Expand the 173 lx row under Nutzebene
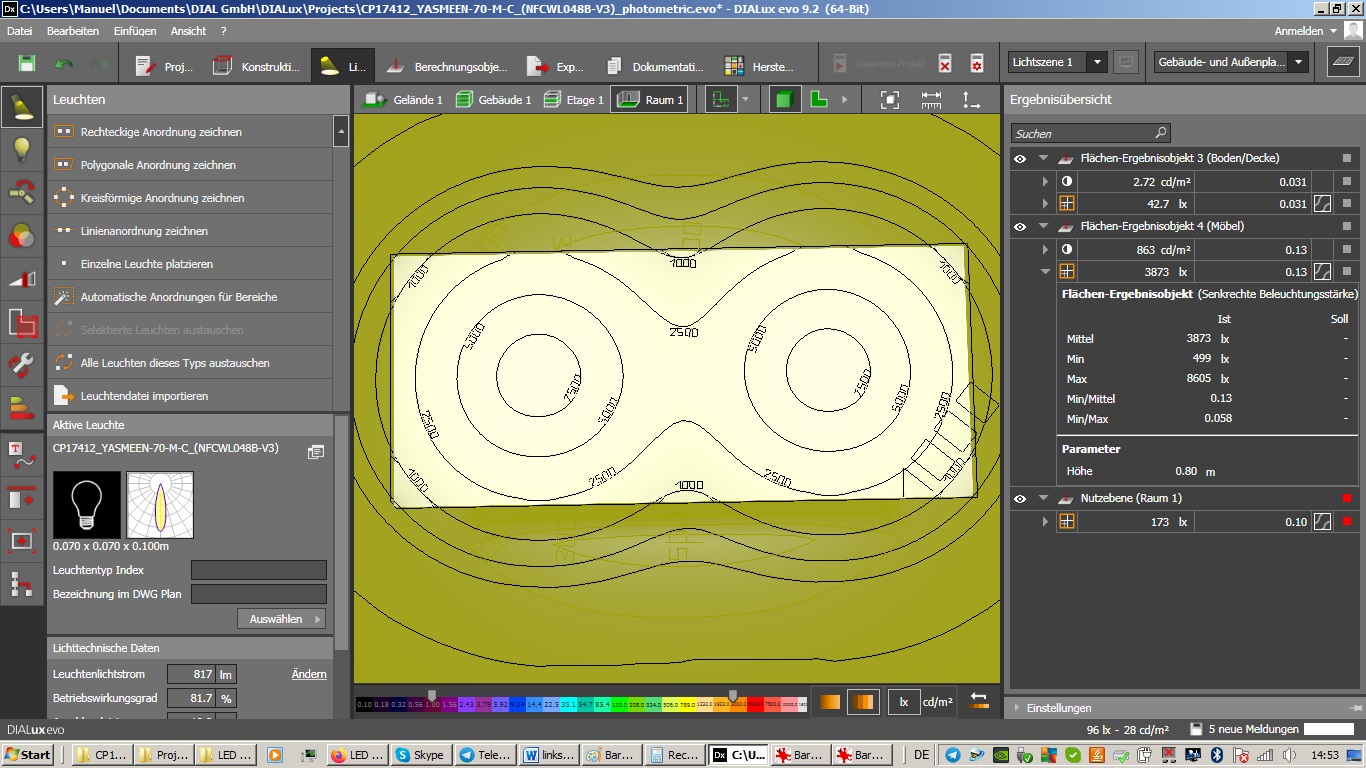Viewport: 1366px width, 768px height. [x=1045, y=522]
